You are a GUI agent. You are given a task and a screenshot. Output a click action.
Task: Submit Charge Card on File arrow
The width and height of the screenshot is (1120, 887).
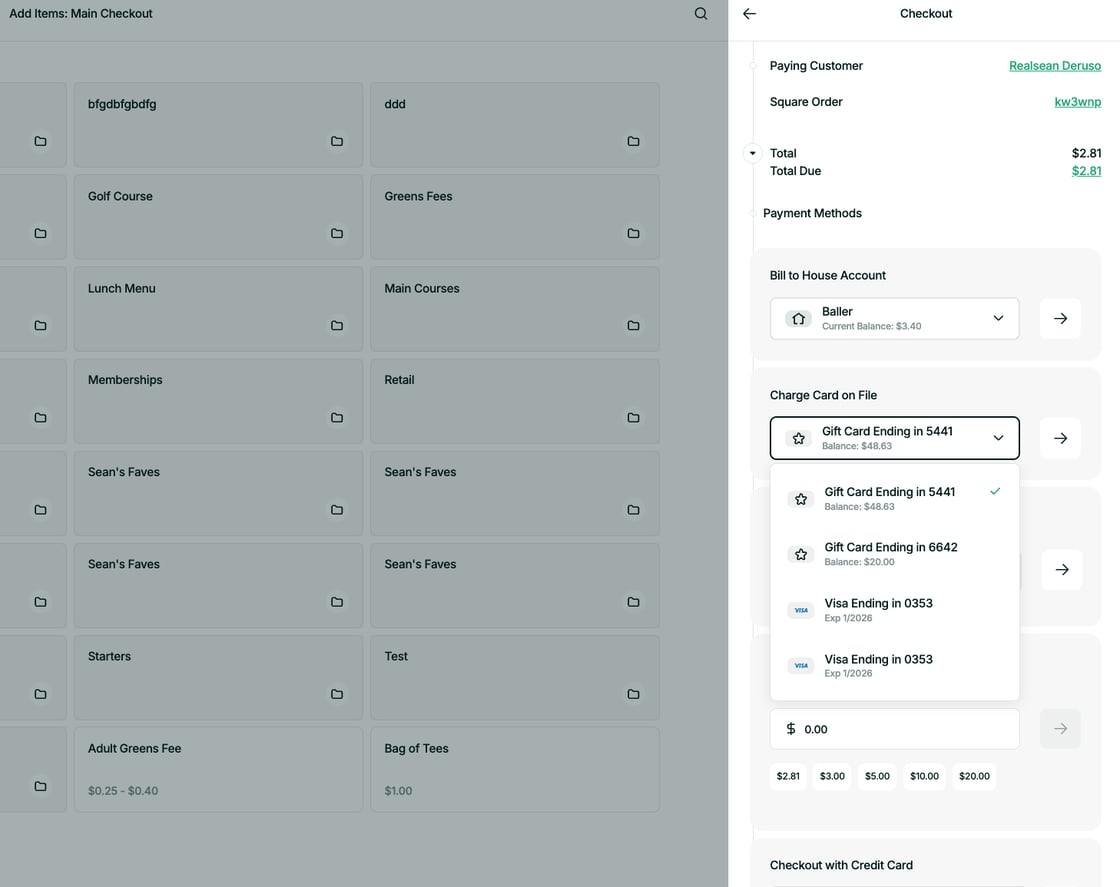[1060, 438]
